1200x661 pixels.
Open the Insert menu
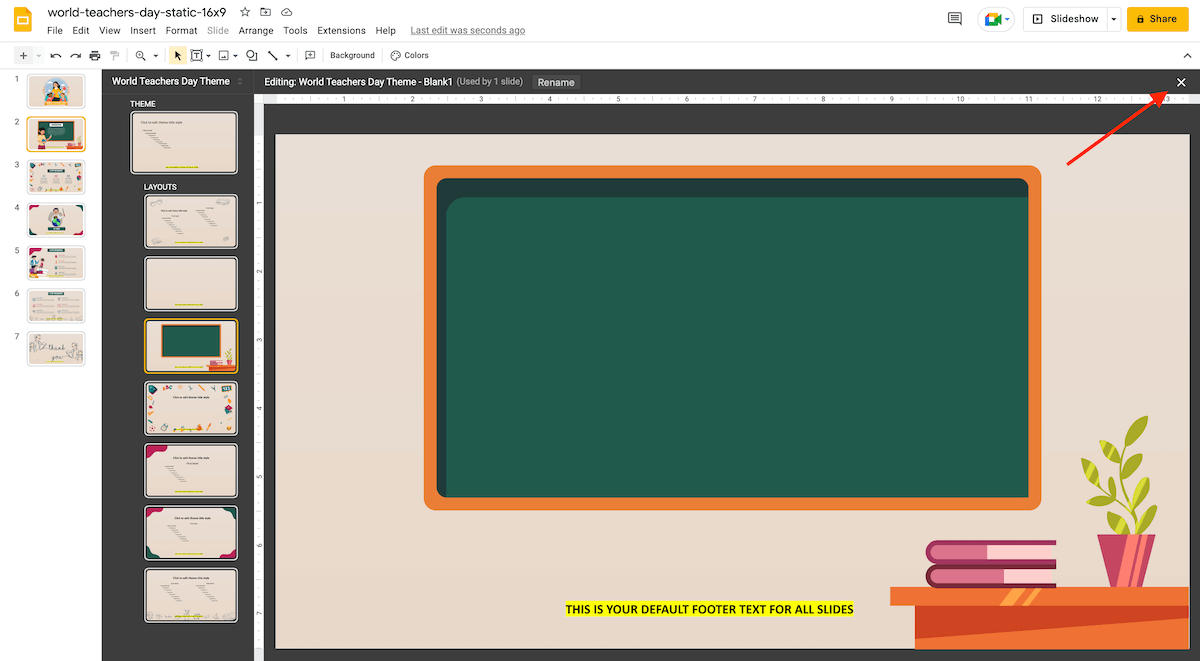click(143, 30)
